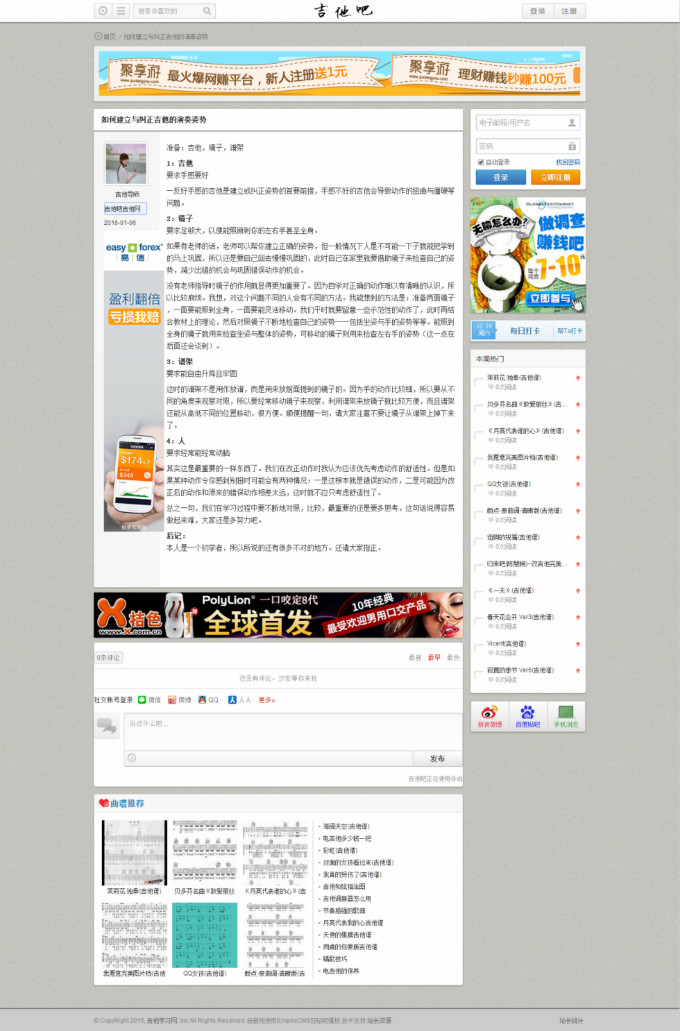
Task: Click red arrow next to QQ女孩 entry
Action: pyautogui.click(x=578, y=484)
